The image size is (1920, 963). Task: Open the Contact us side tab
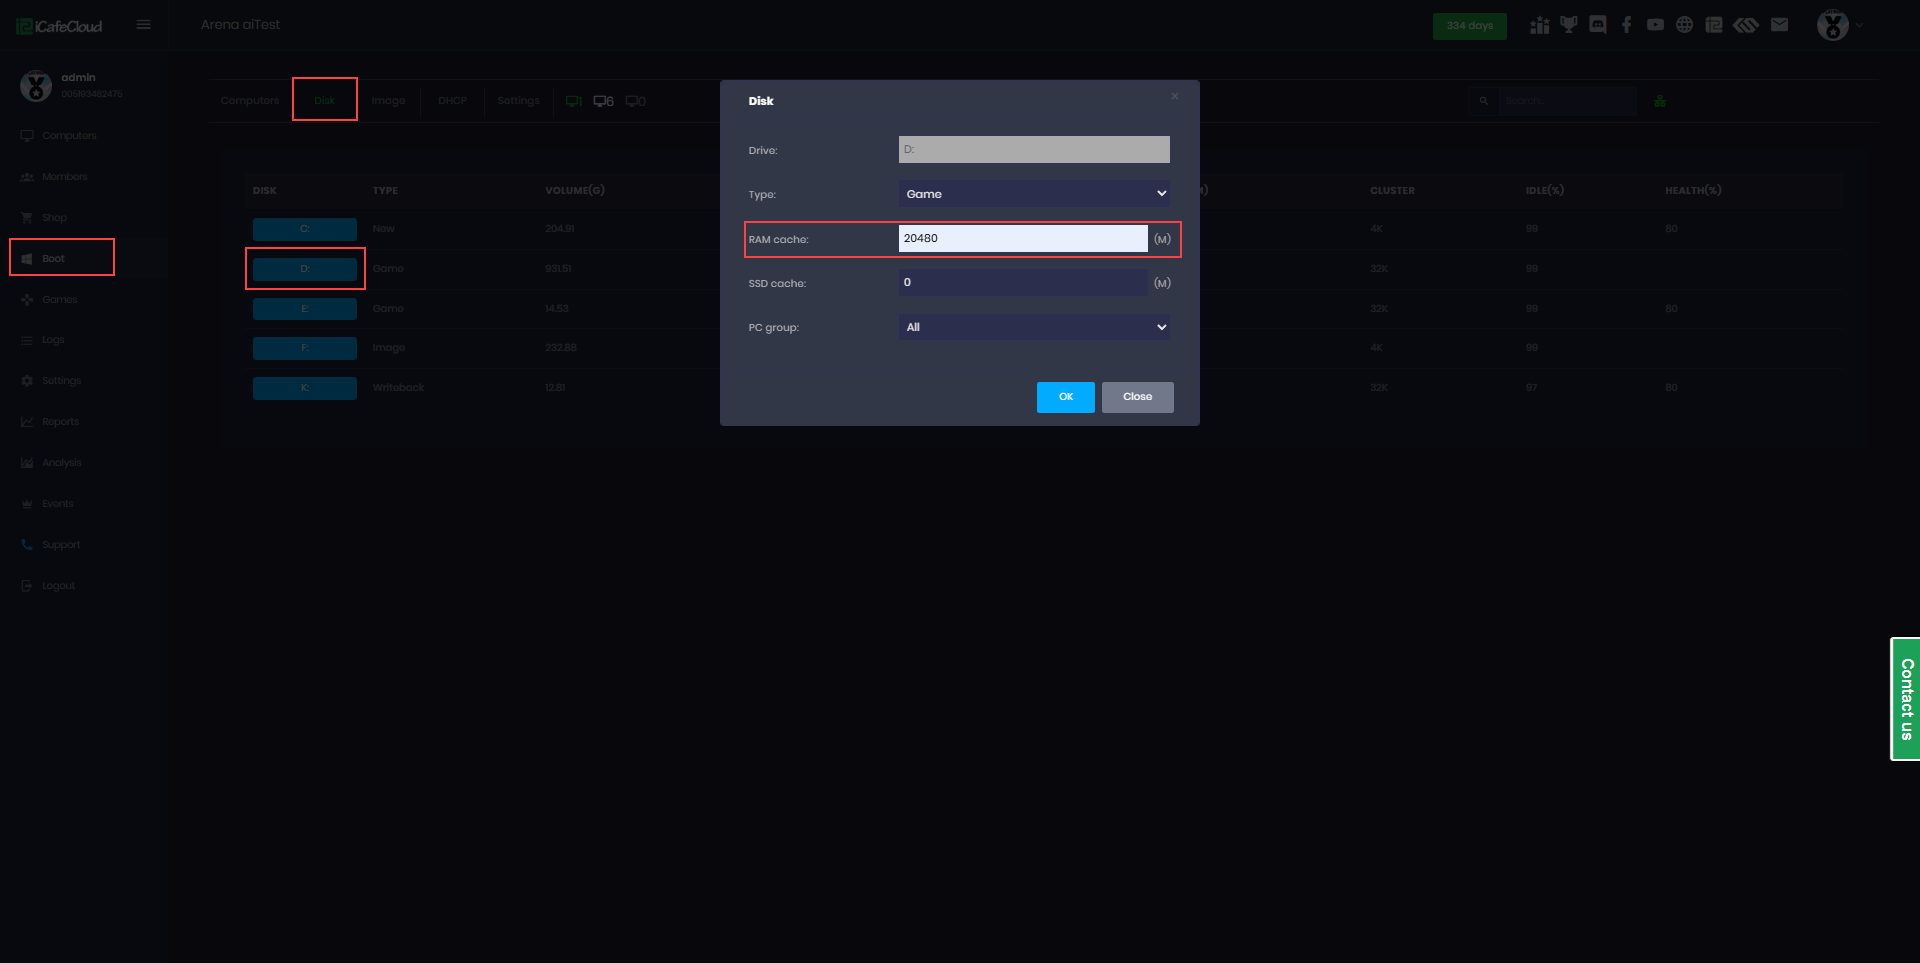tap(1906, 699)
